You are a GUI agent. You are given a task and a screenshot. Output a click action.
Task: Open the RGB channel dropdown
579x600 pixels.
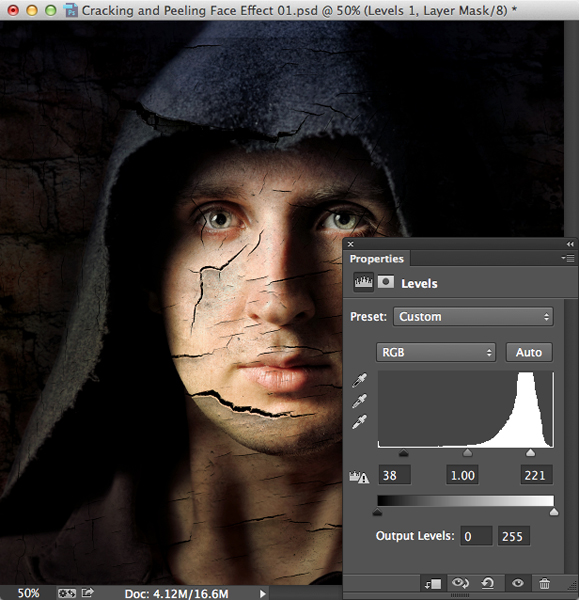point(436,352)
